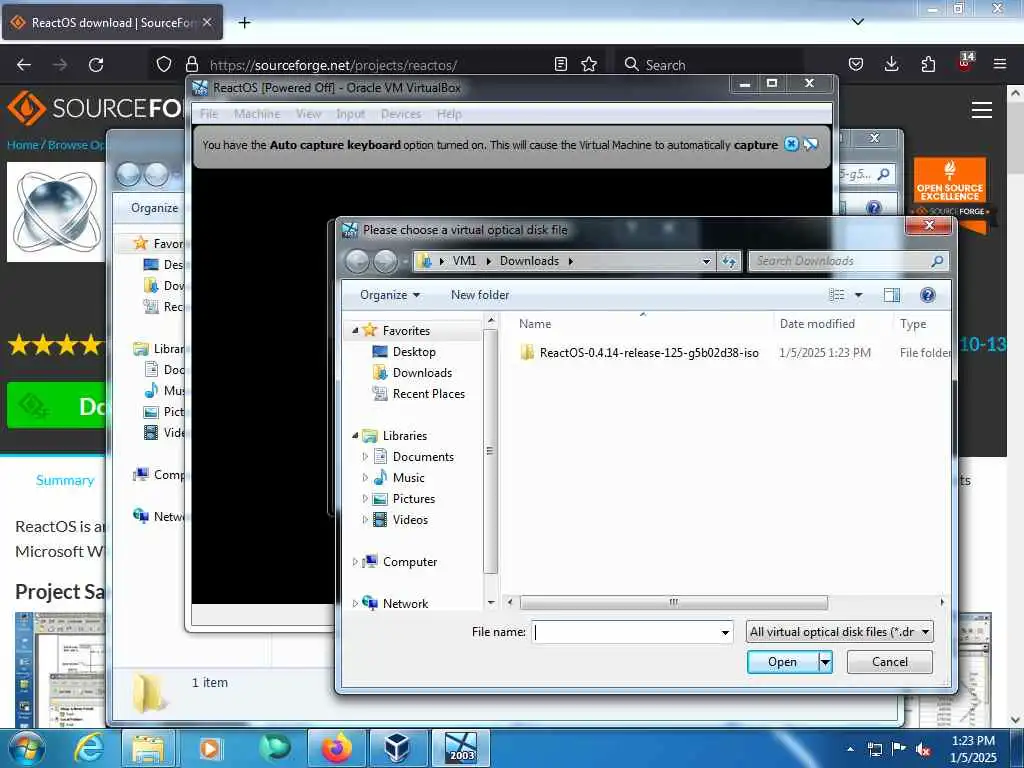Go back in the file dialog

tap(357, 261)
